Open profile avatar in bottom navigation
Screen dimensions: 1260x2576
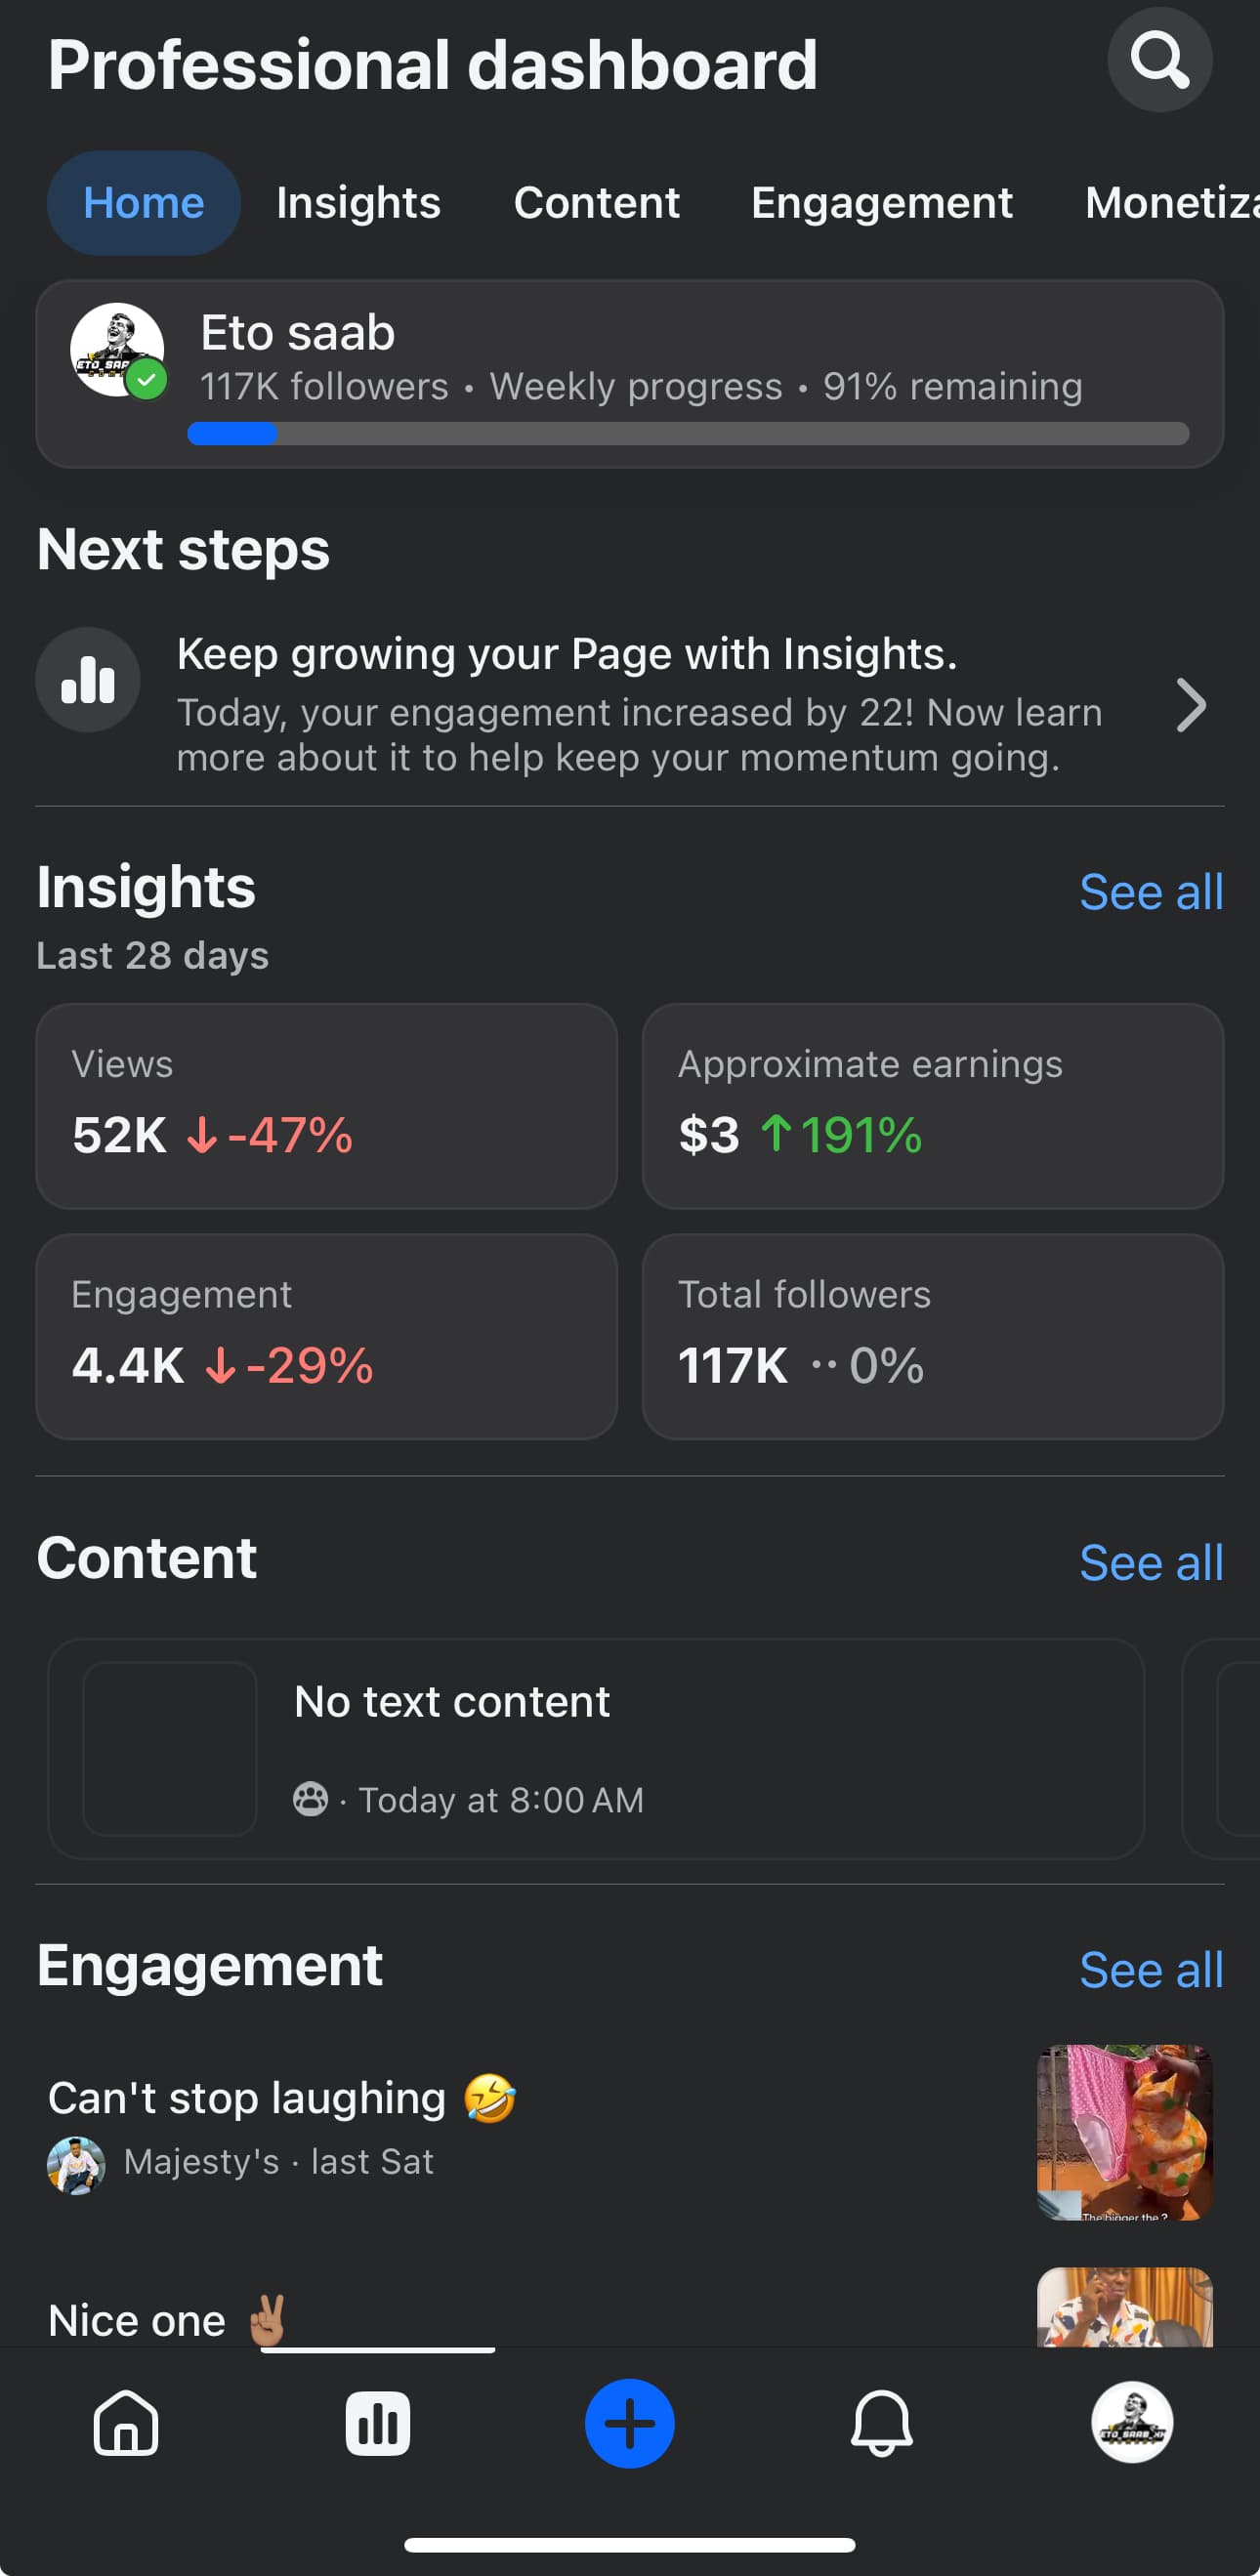click(x=1131, y=2422)
